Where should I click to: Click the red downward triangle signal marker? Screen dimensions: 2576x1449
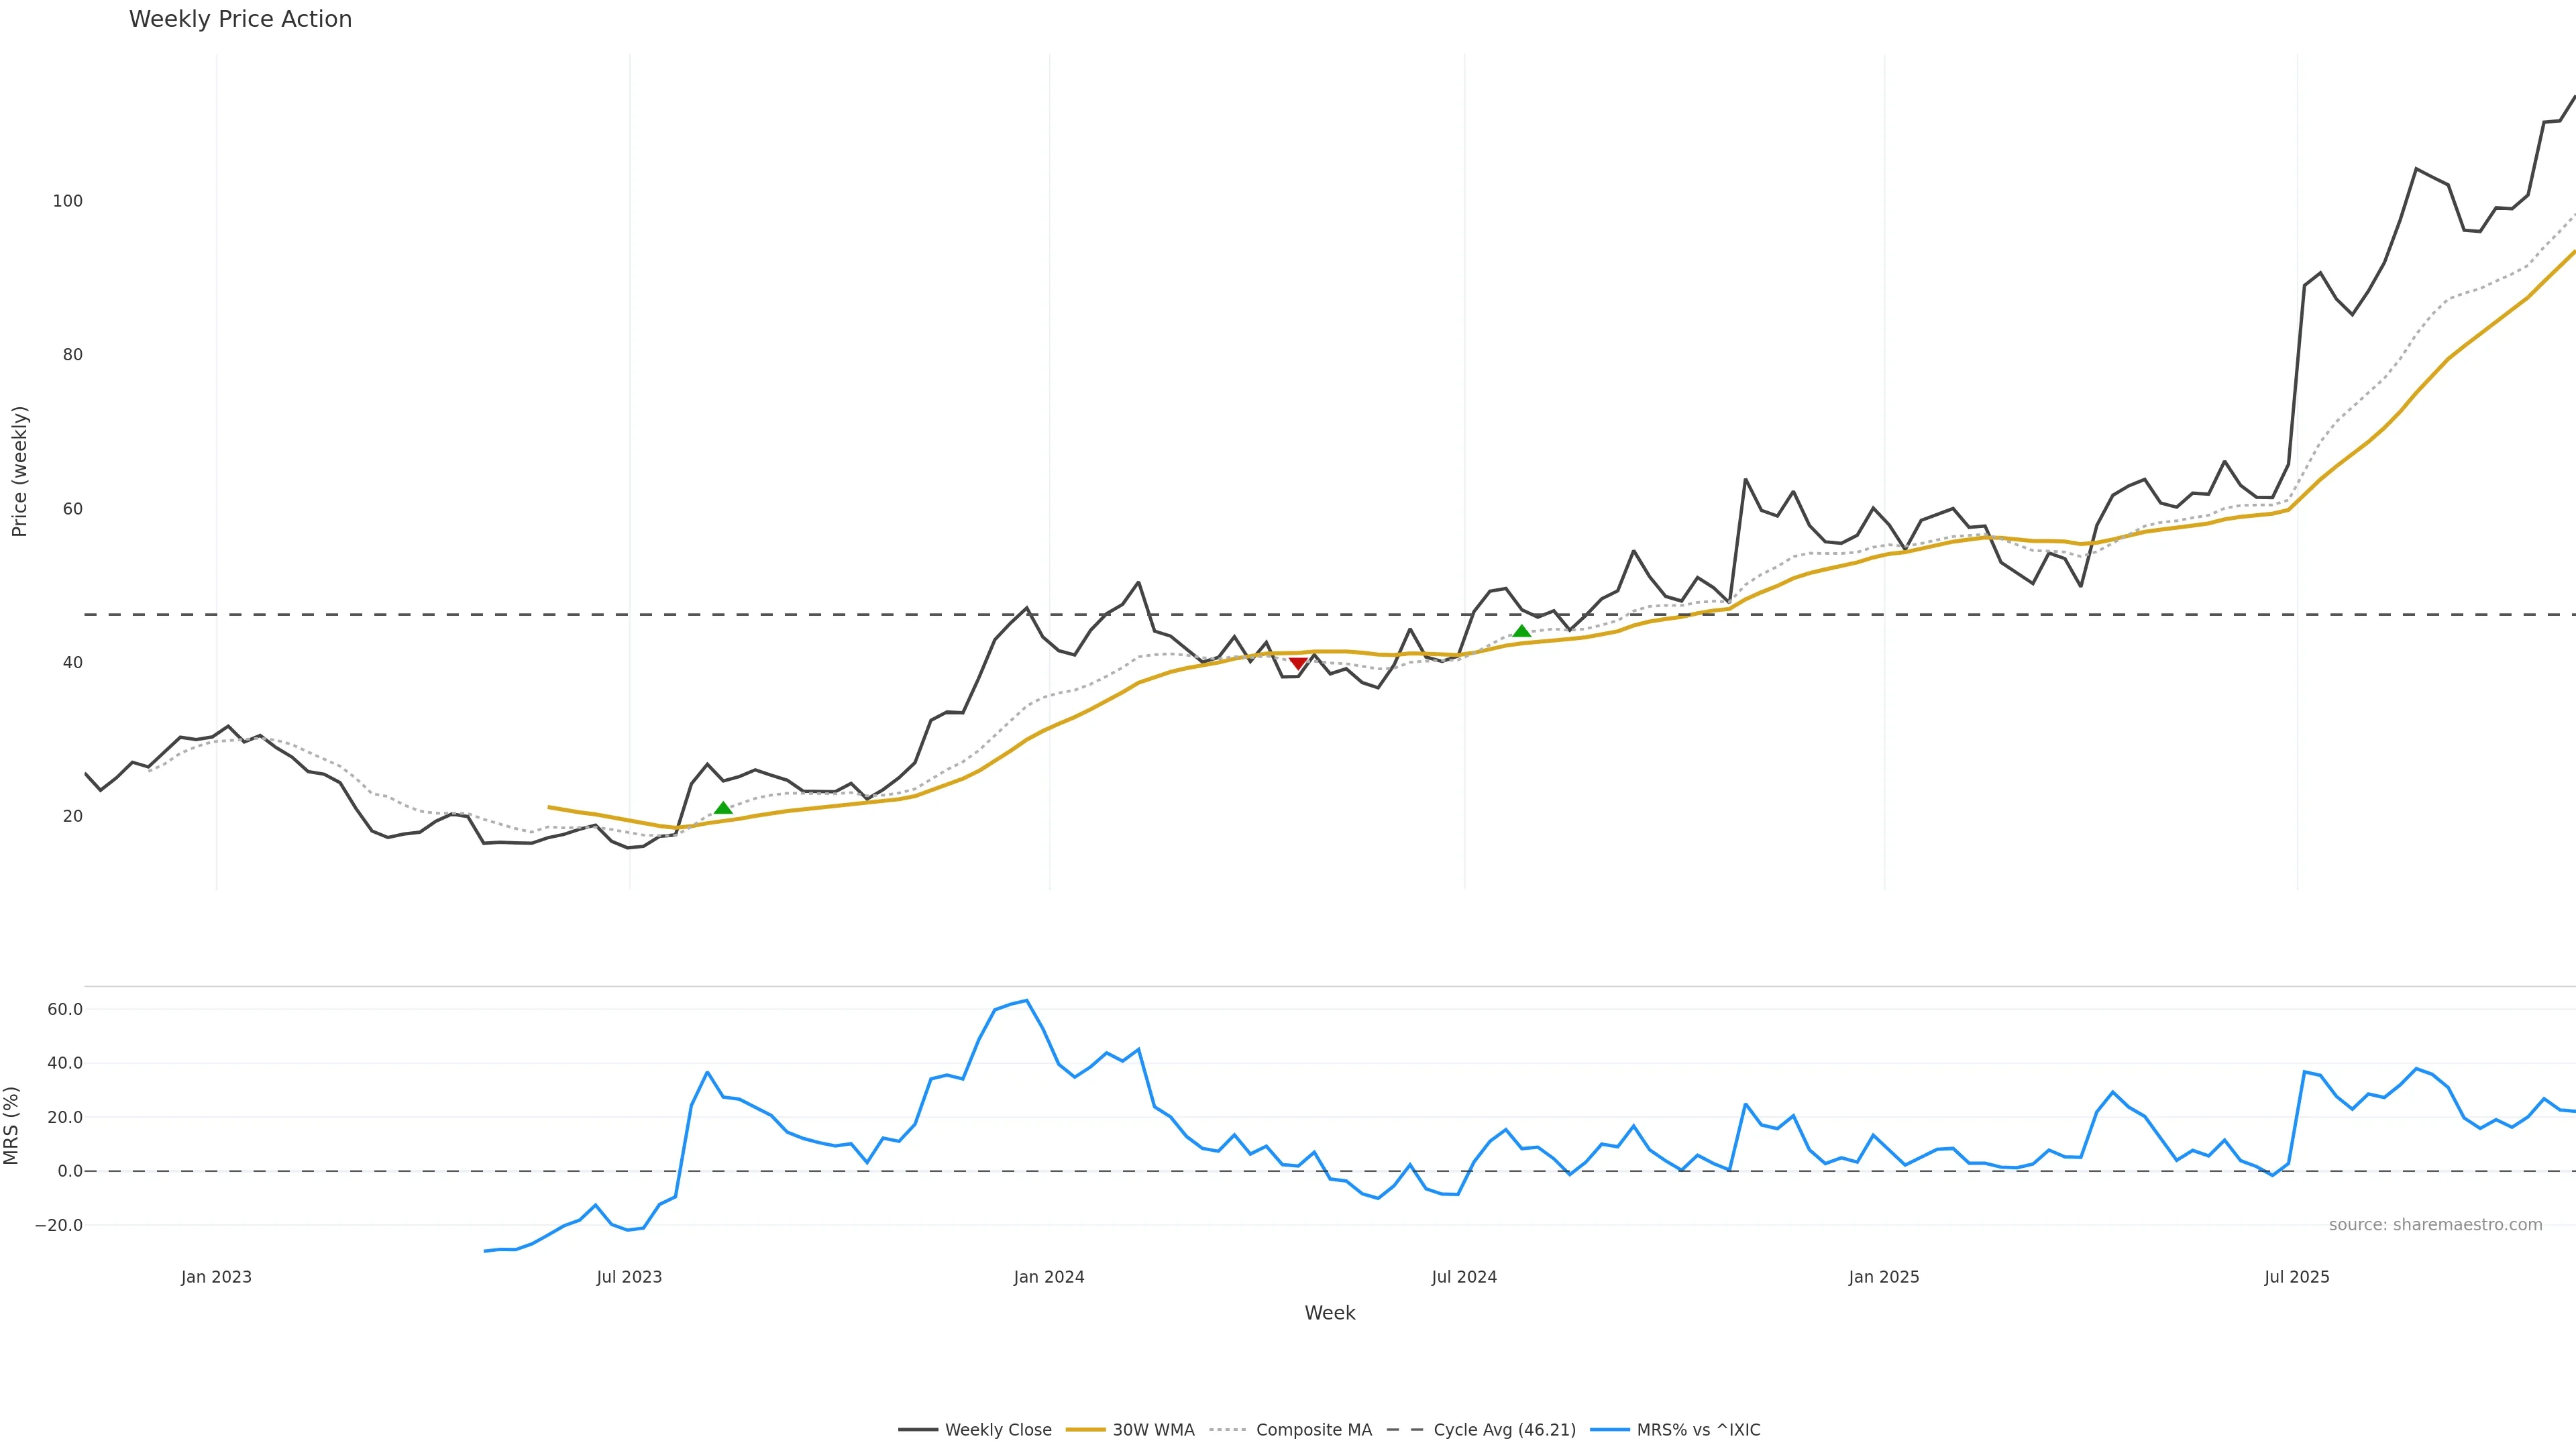(x=1298, y=663)
